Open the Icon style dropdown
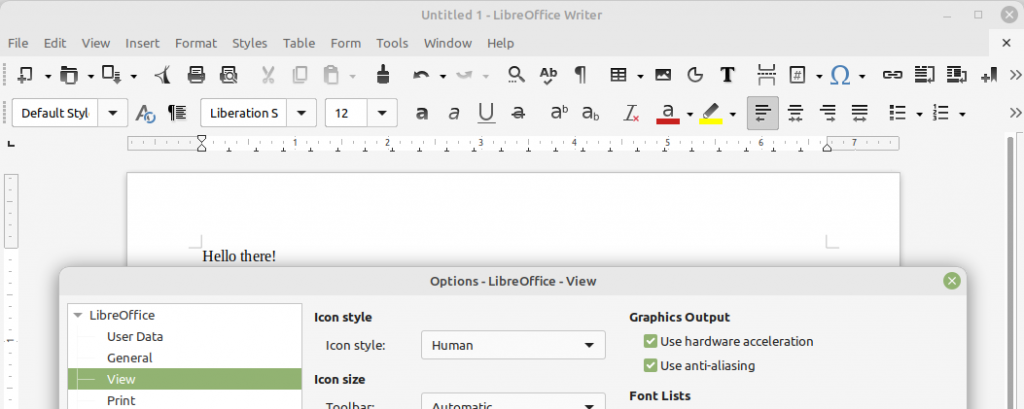The width and height of the screenshot is (1024, 409). tap(513, 345)
